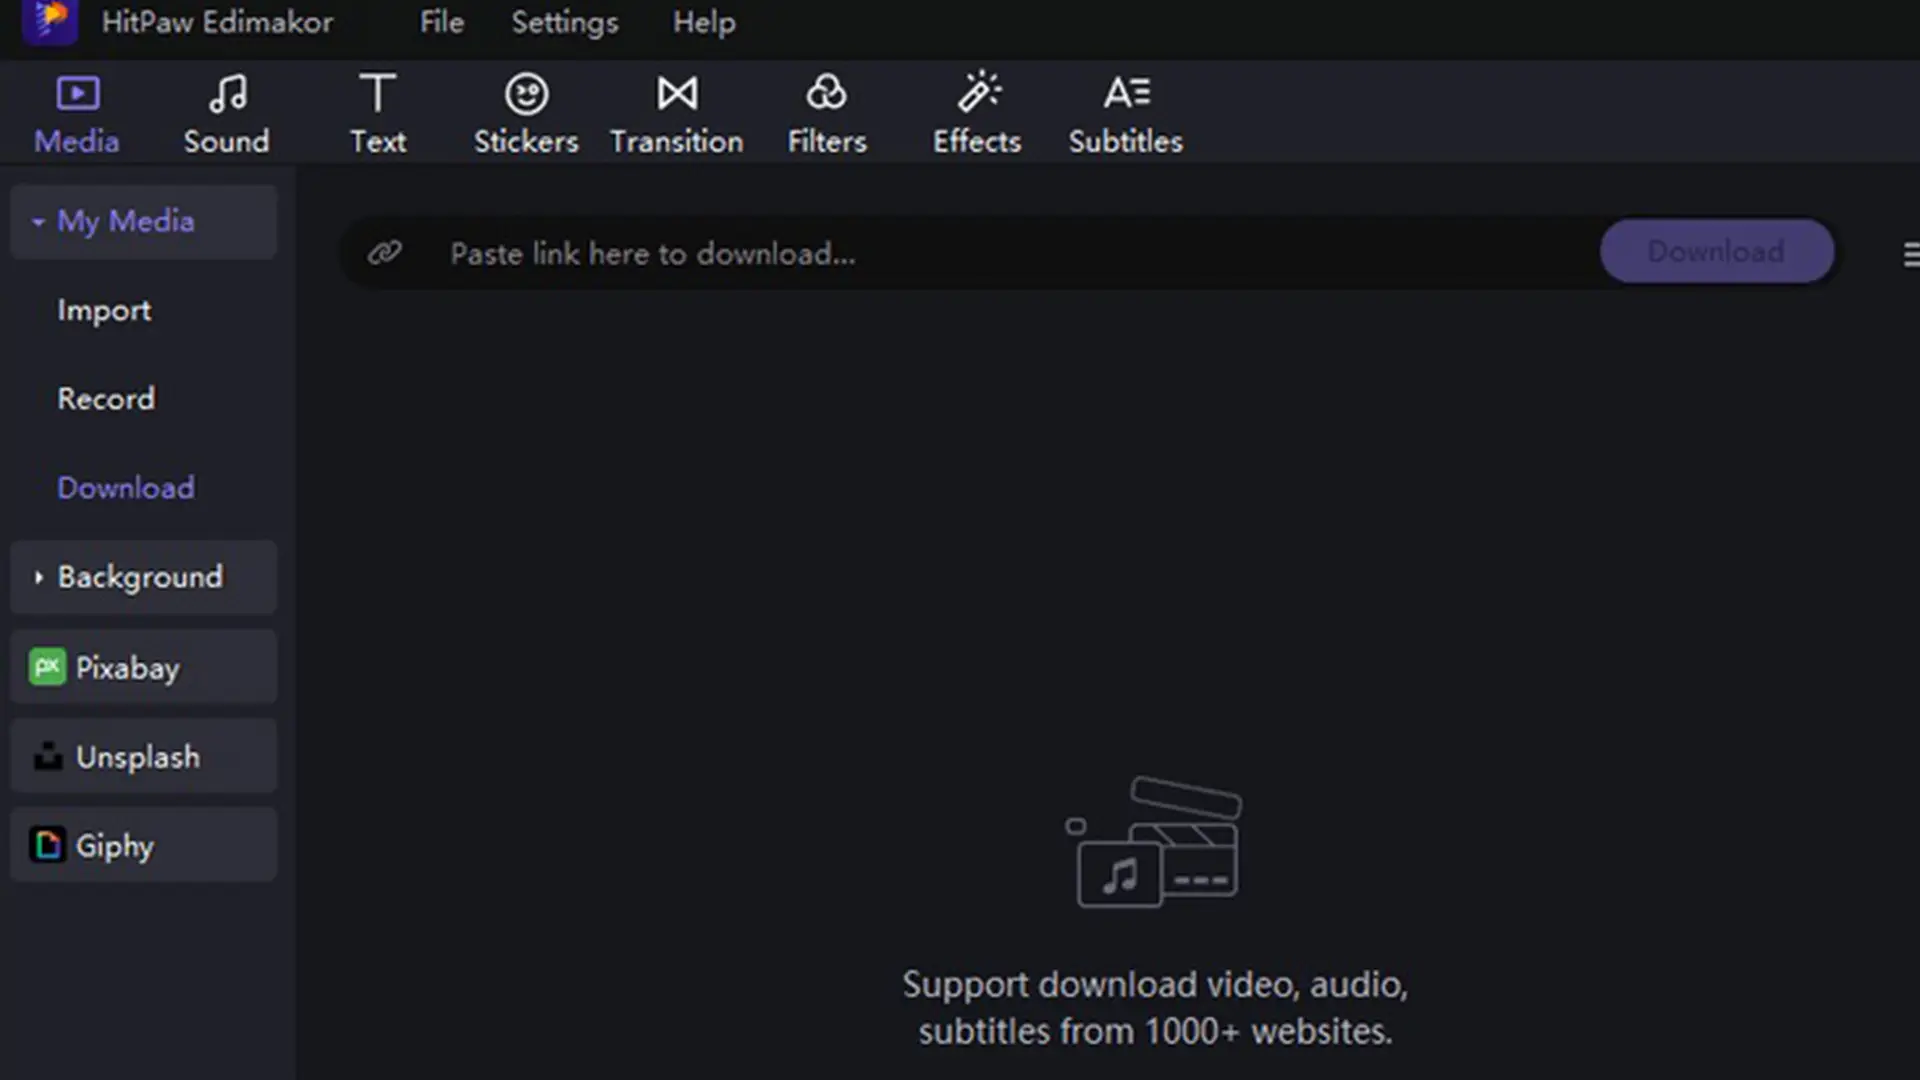Select the Subtitles tool
The width and height of the screenshot is (1920, 1080).
click(1126, 112)
